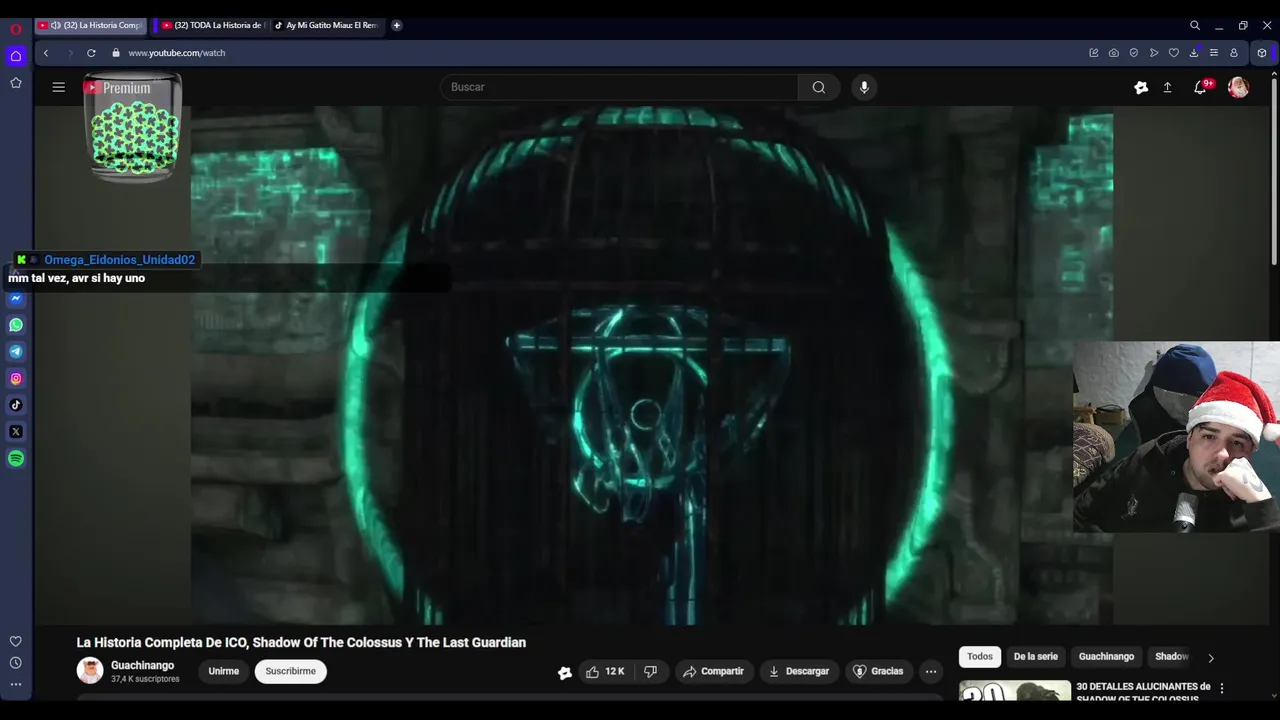This screenshot has height=720, width=1280.
Task: Start voice search with the microphone
Action: point(864,87)
